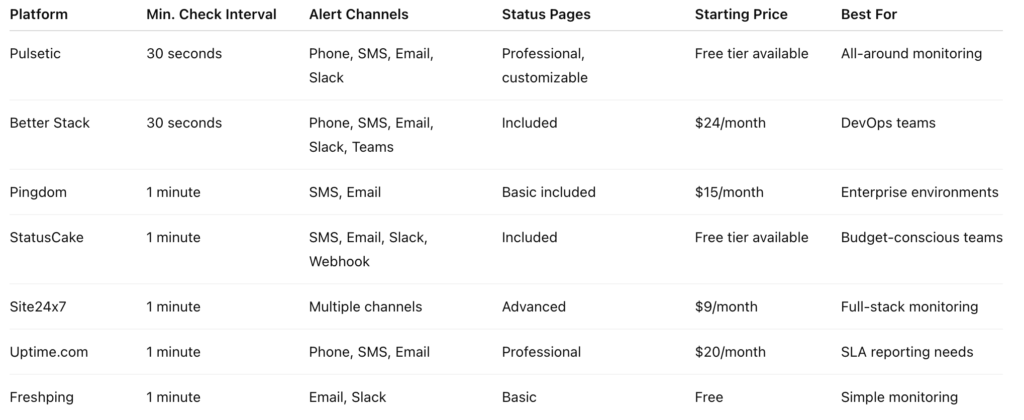Screen dimensions: 1024x420
Task: Click the Better Stack platform name
Action: (x=50, y=123)
